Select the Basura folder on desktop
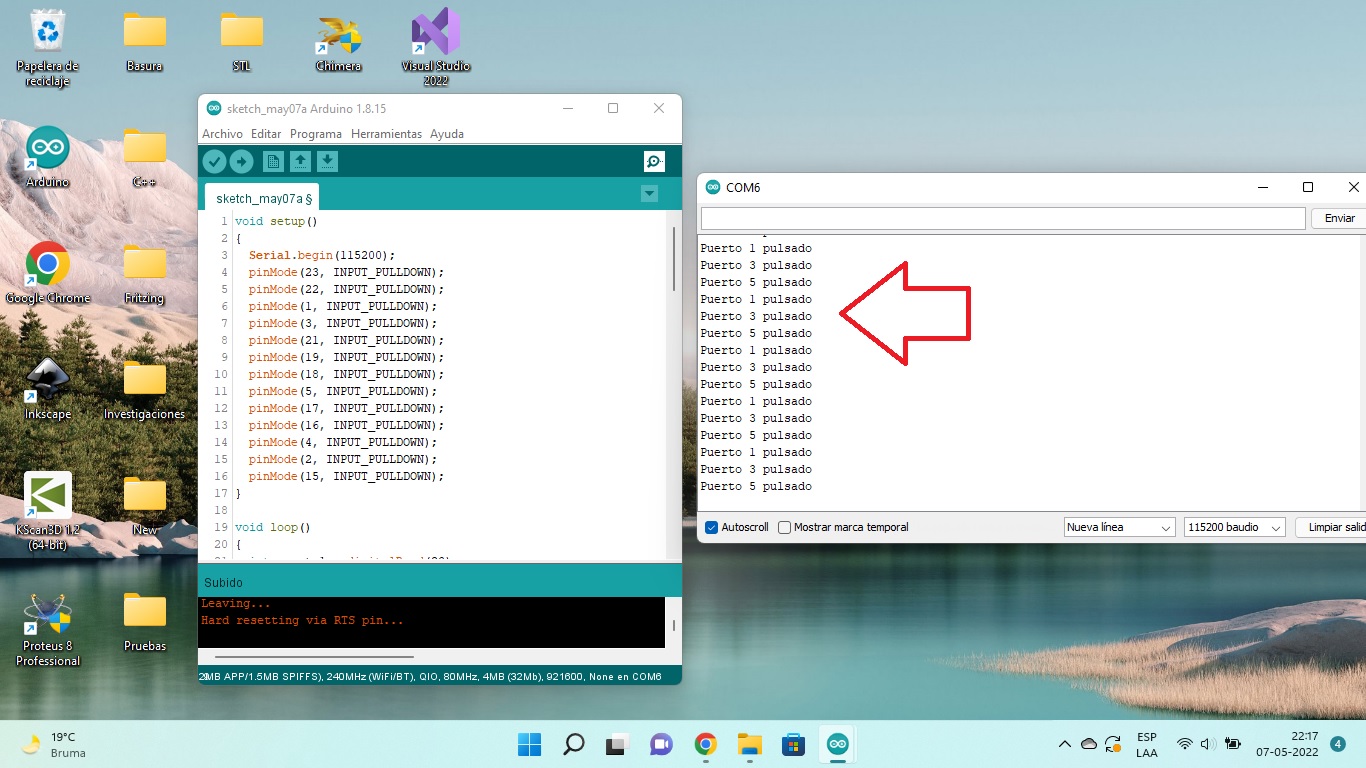The height and width of the screenshot is (768, 1366). click(144, 41)
